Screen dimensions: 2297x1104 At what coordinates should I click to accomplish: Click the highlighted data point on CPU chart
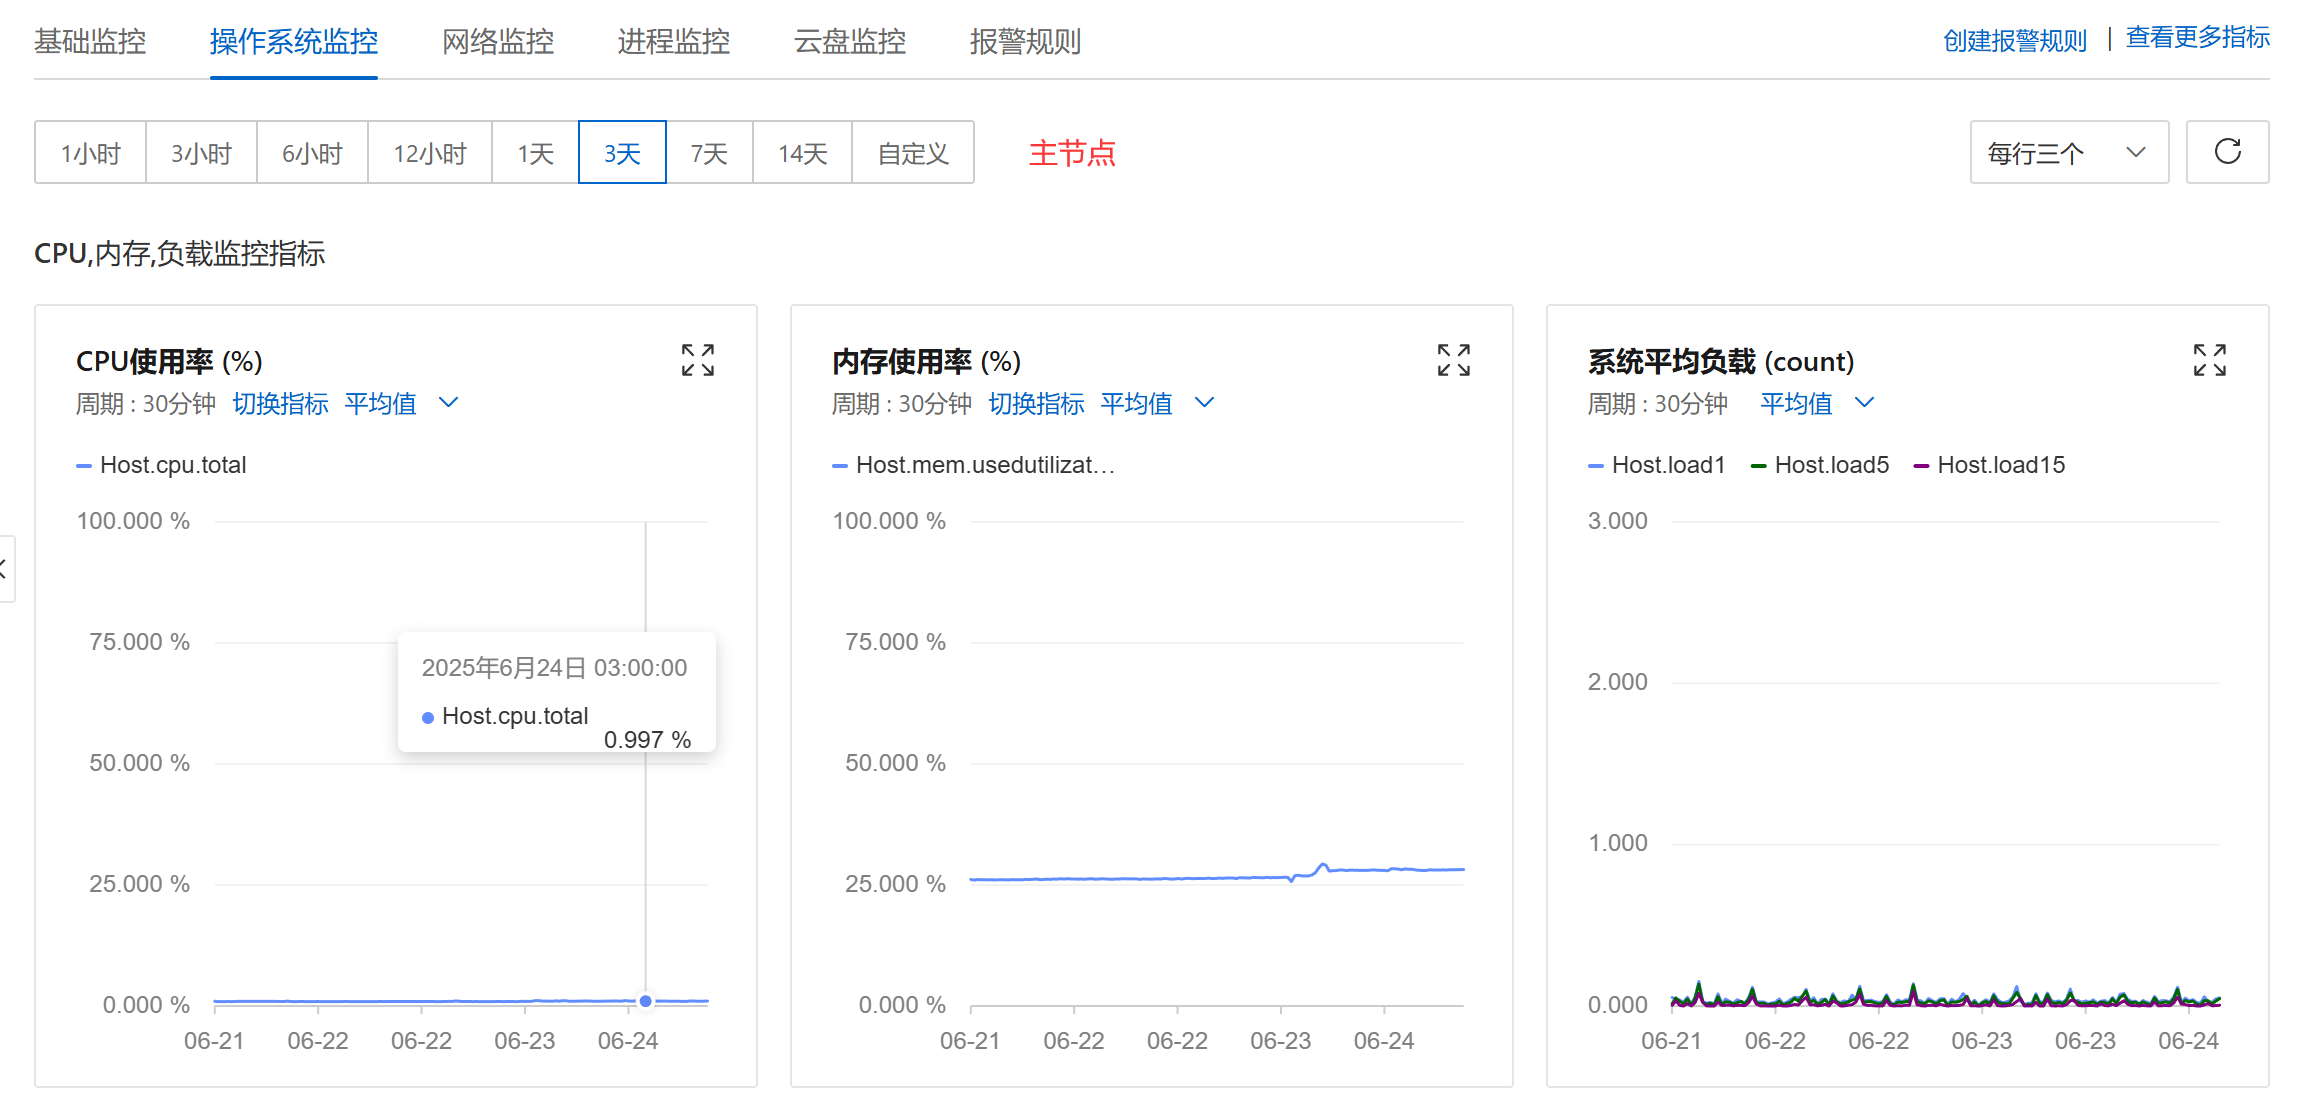pyautogui.click(x=646, y=1001)
